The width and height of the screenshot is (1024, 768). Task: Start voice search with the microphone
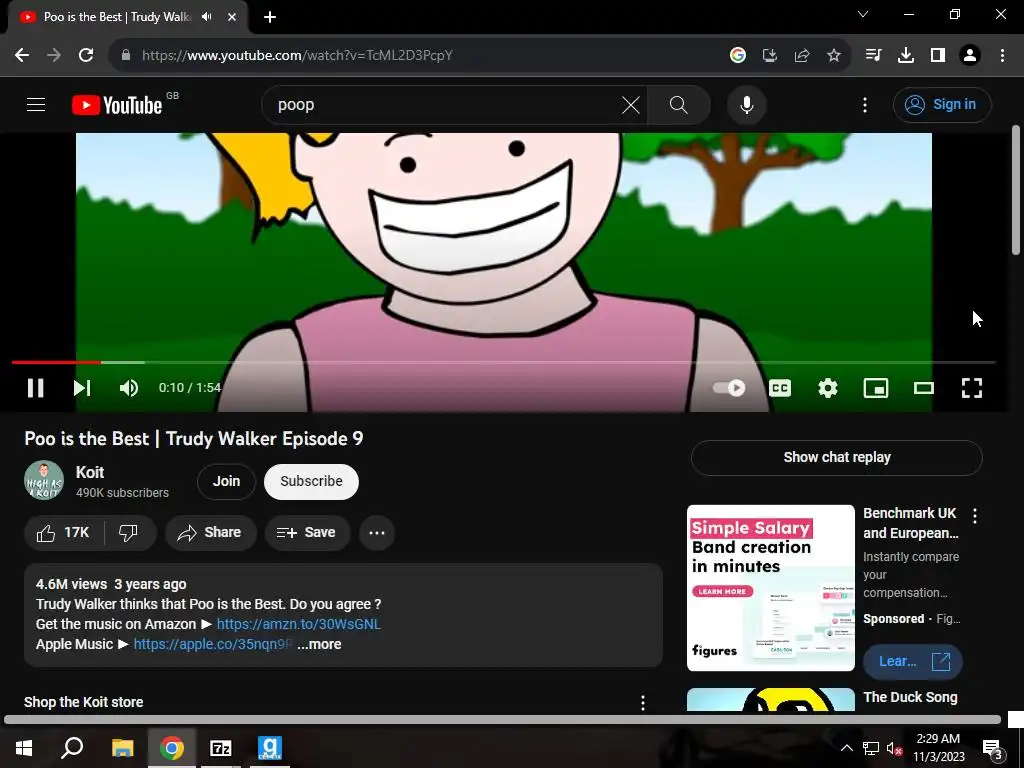point(746,104)
